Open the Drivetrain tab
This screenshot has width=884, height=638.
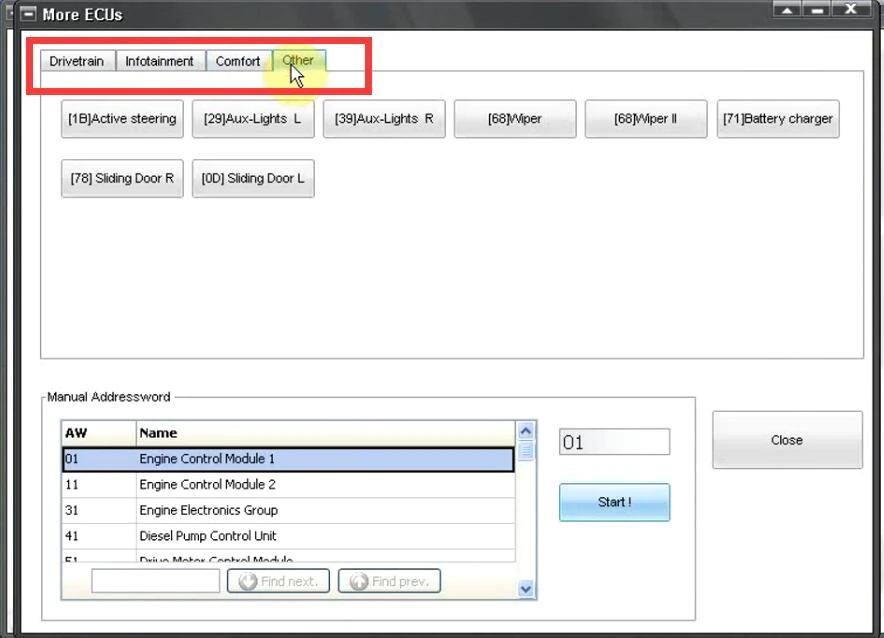77,61
